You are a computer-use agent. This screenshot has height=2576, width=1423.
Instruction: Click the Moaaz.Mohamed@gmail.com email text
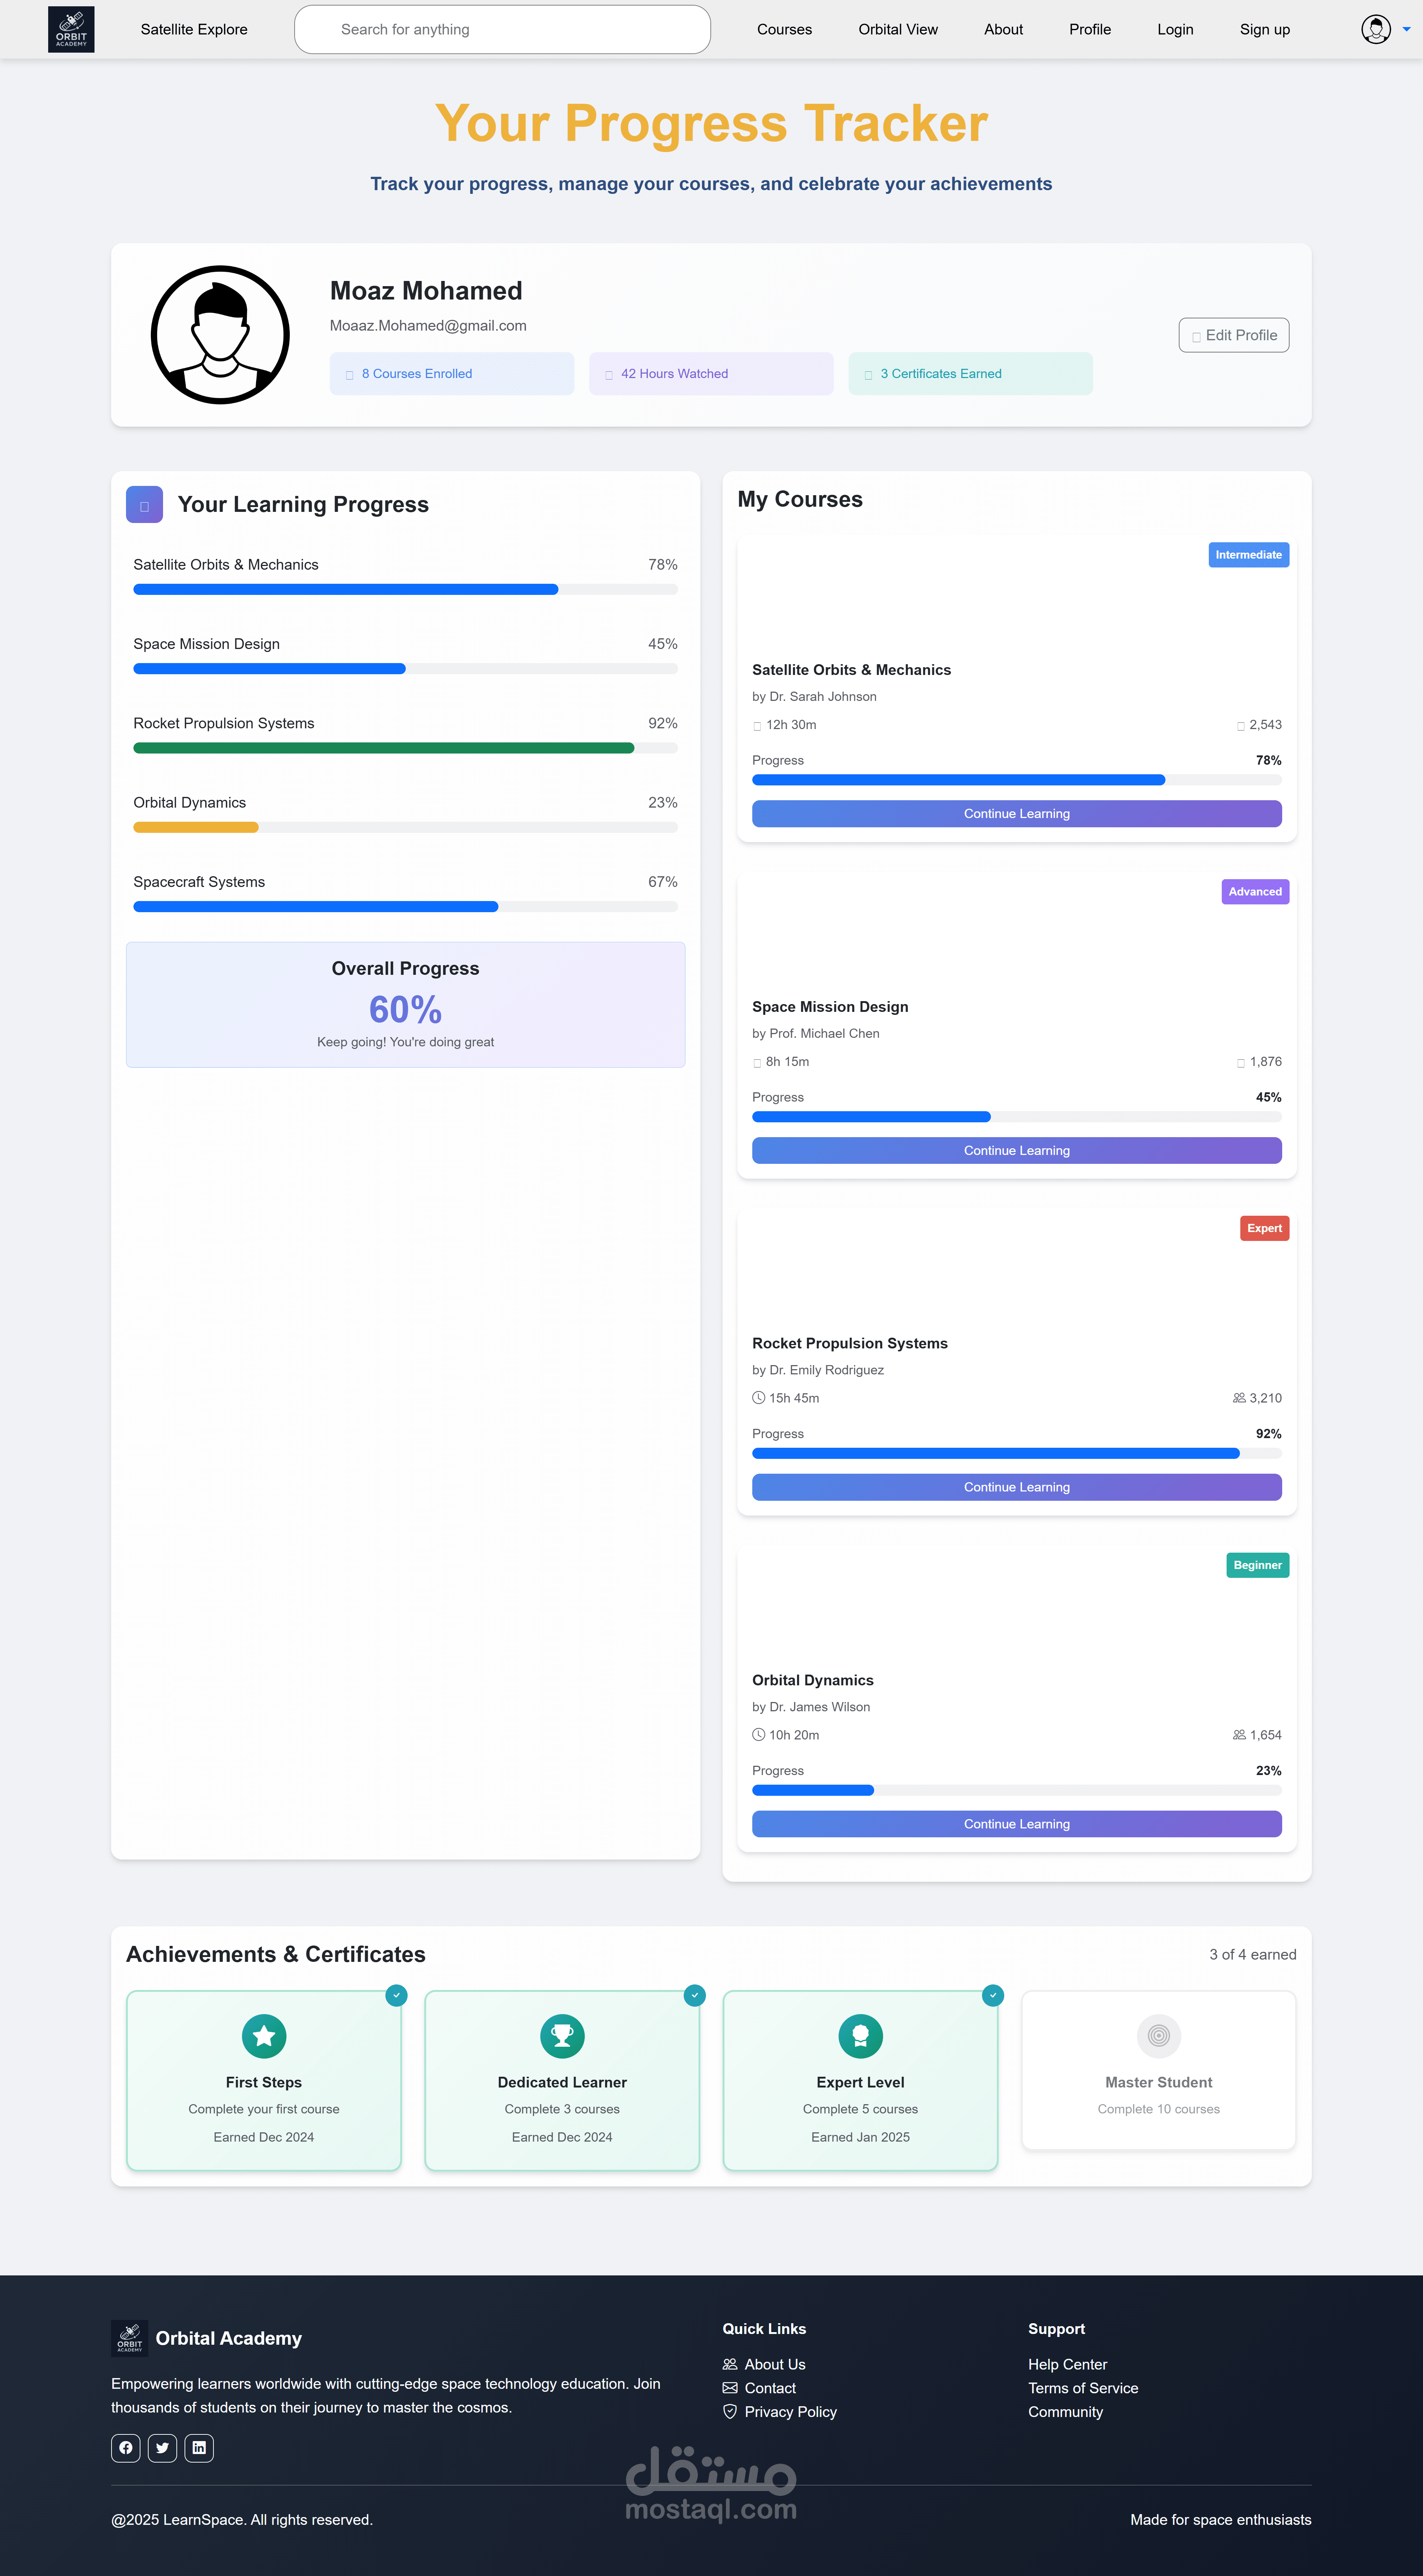pos(428,326)
